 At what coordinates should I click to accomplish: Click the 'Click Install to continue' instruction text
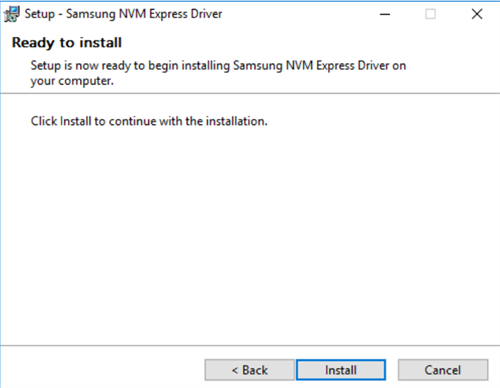[149, 121]
